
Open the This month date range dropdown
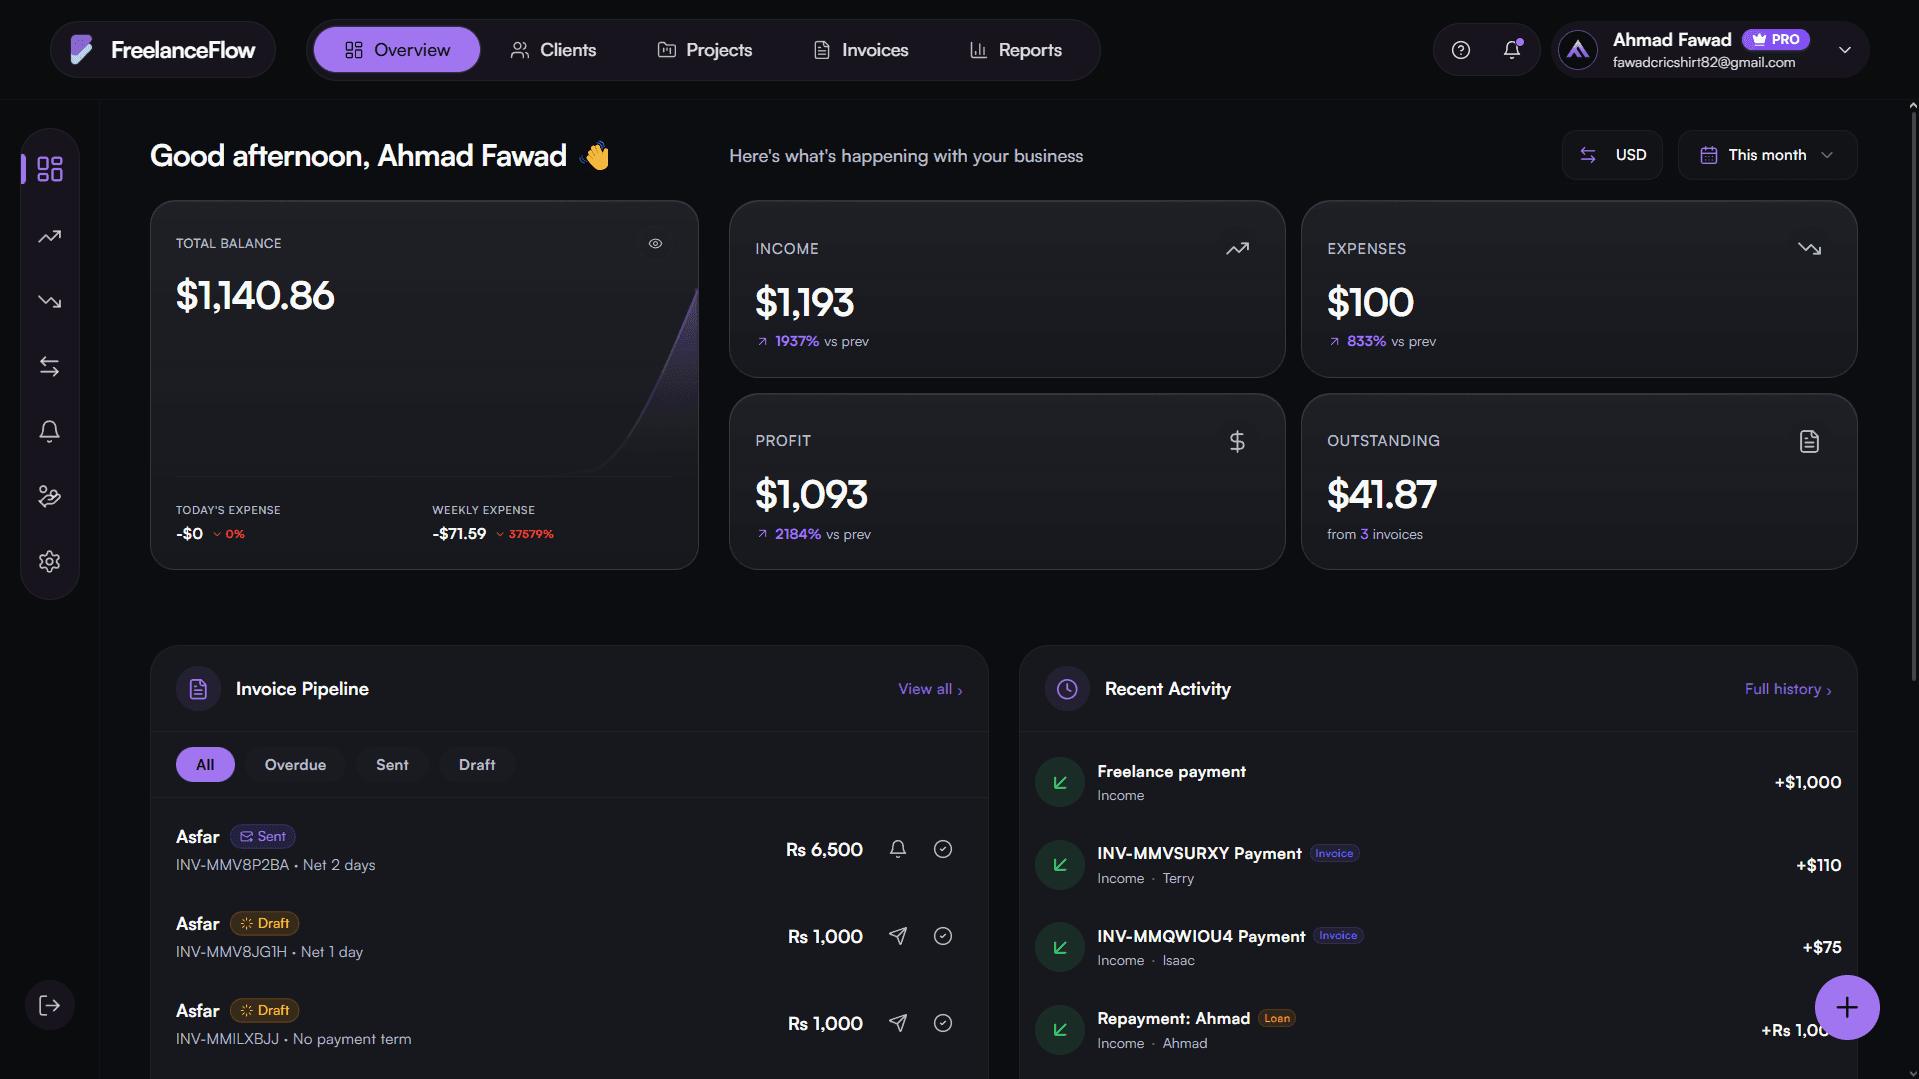(1766, 154)
